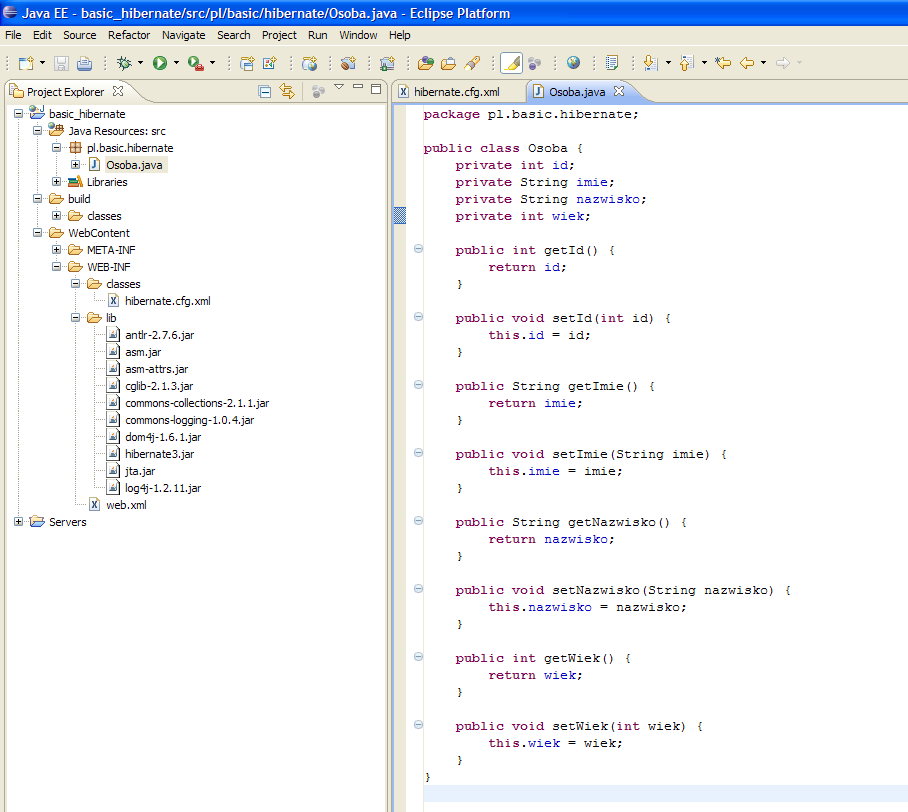Click the New Server toolbar icon

pos(387,63)
